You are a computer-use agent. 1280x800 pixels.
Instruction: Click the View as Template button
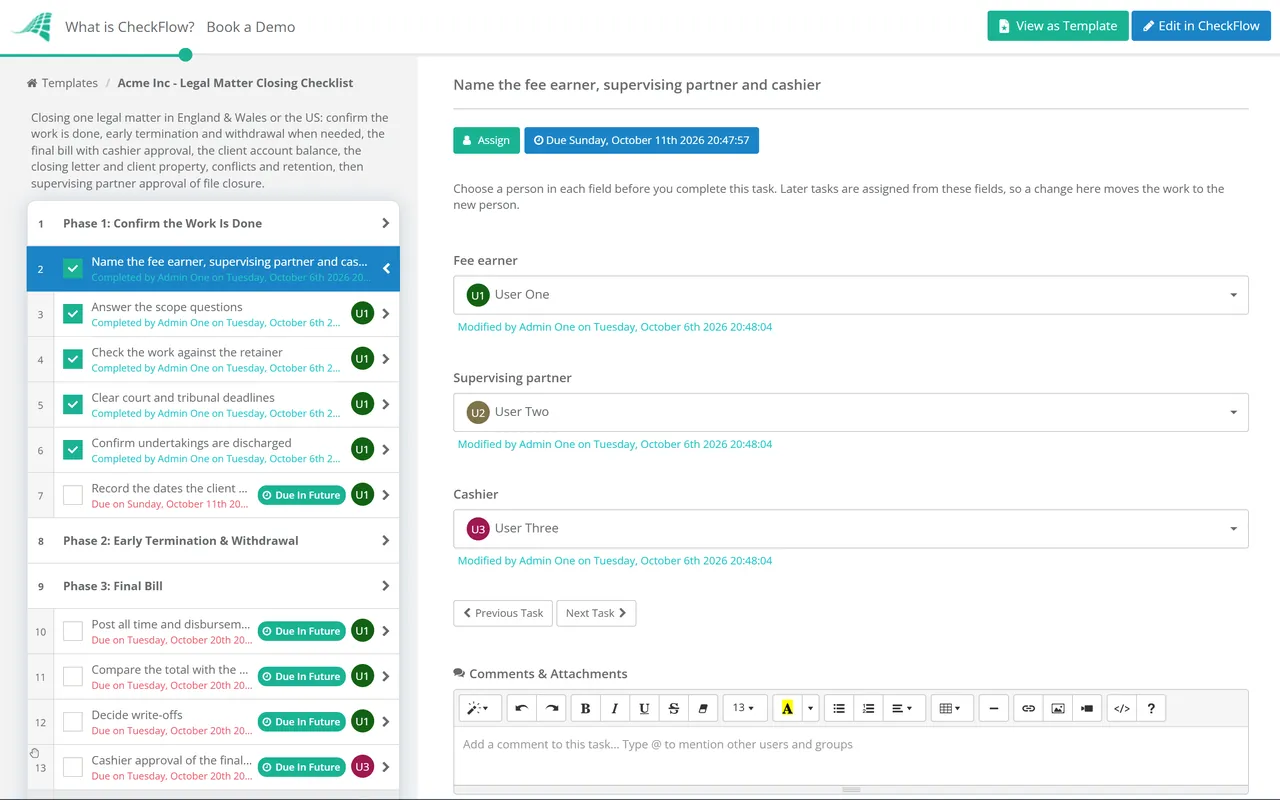click(1058, 26)
